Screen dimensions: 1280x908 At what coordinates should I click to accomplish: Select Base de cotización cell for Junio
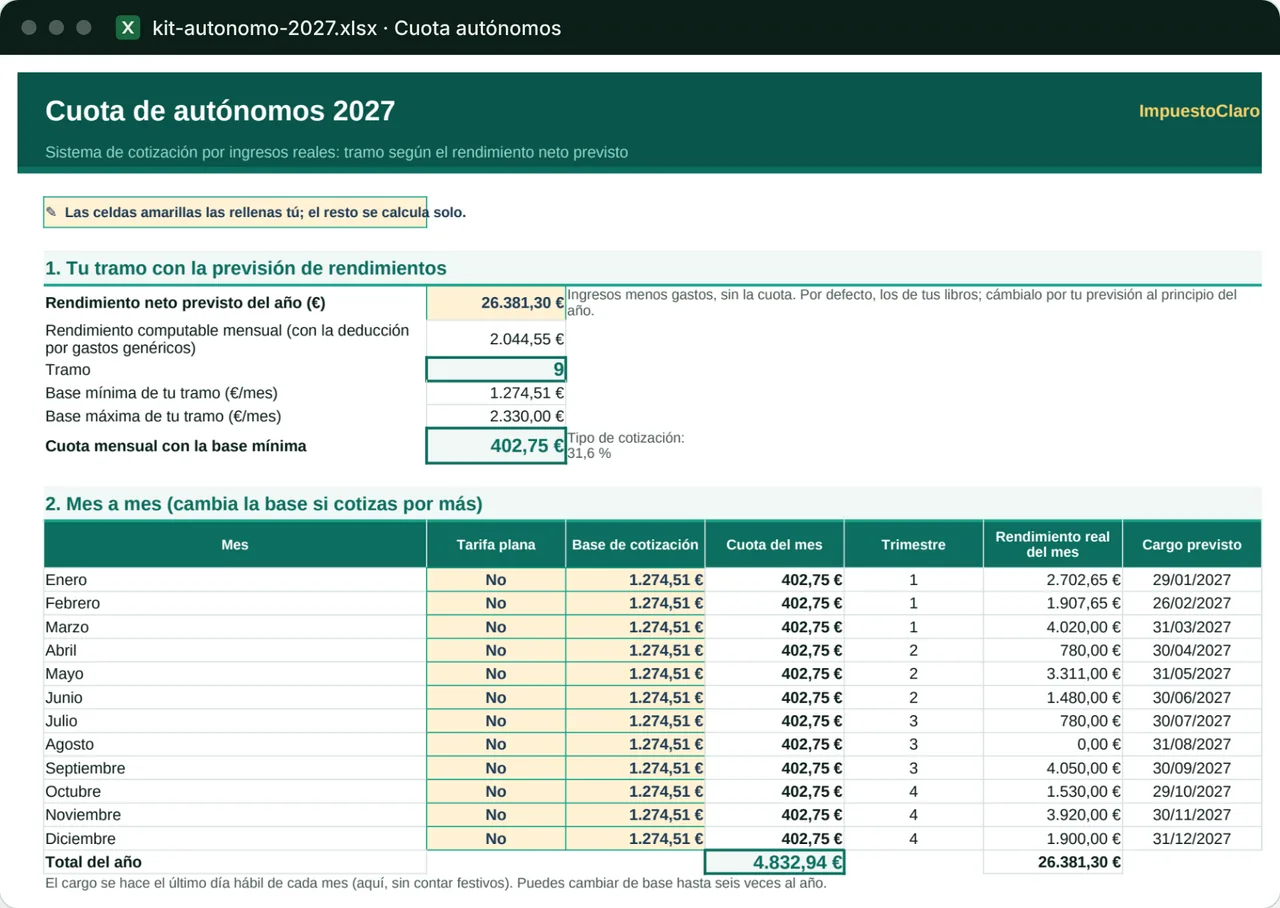click(635, 698)
